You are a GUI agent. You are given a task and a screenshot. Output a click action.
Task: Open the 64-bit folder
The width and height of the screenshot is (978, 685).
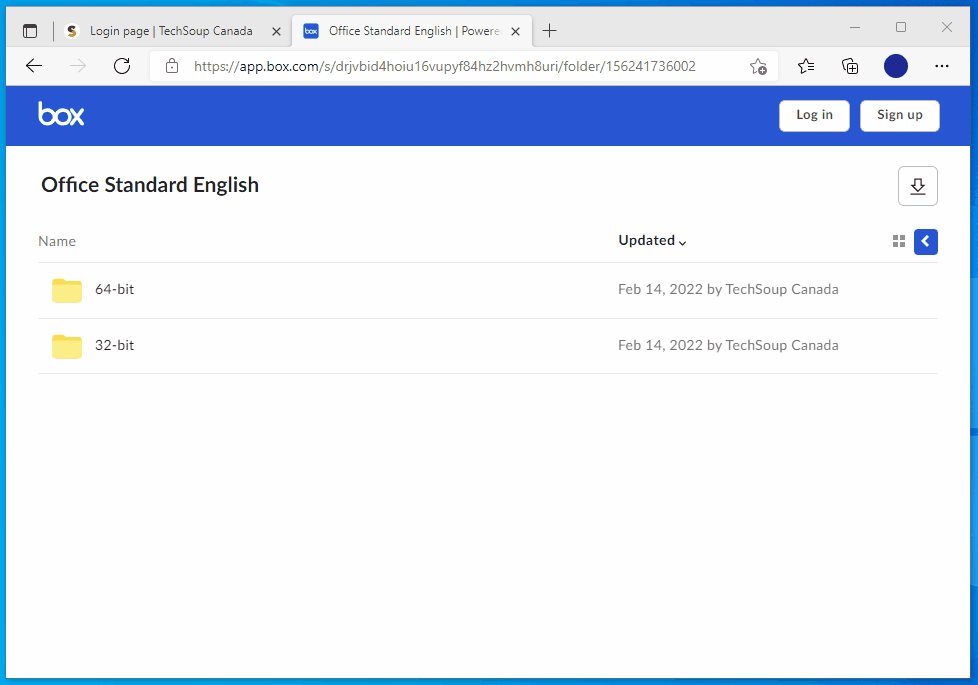(113, 289)
